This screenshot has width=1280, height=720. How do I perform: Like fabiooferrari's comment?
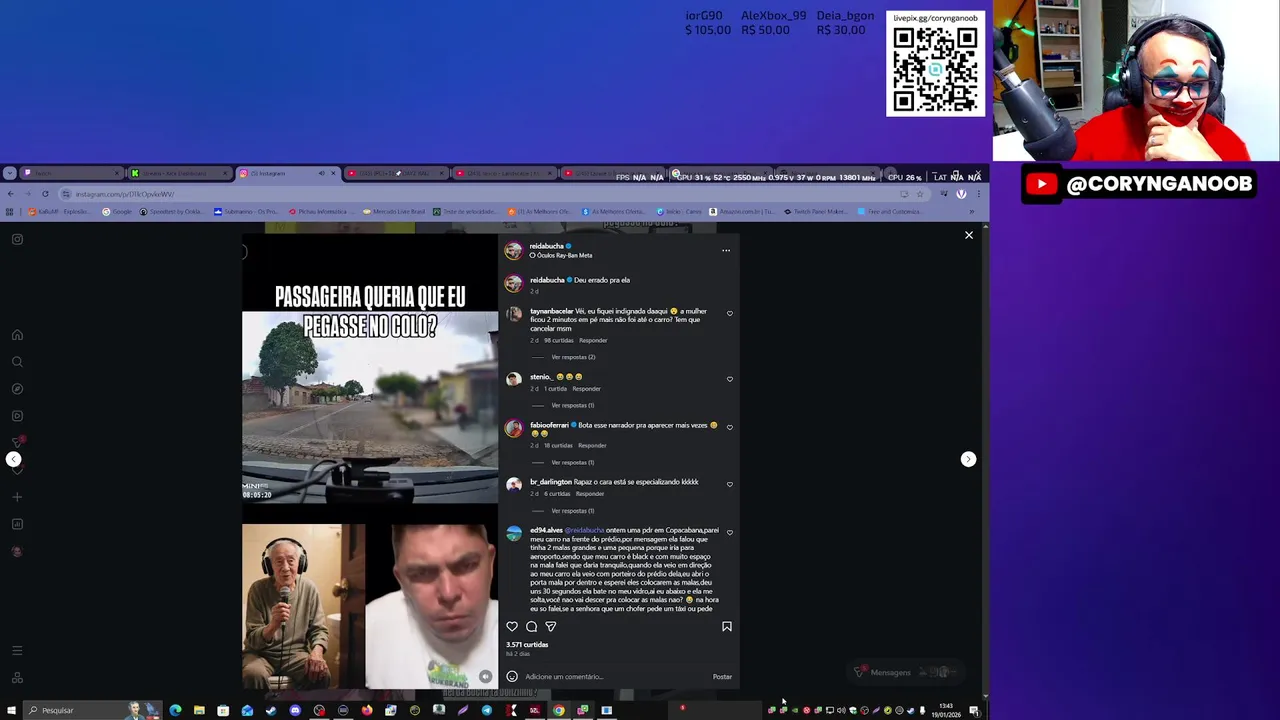coord(729,427)
